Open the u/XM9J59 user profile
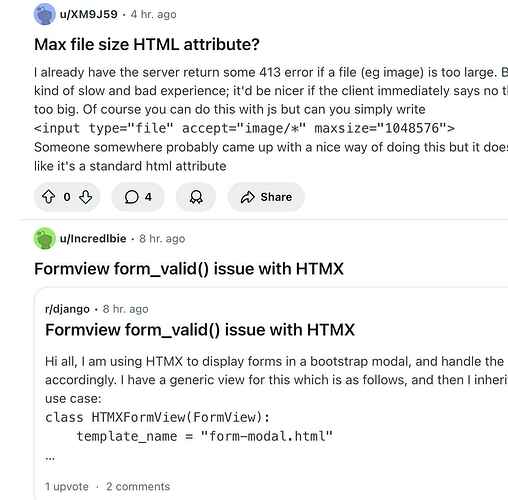This screenshot has width=508, height=500. point(89,14)
